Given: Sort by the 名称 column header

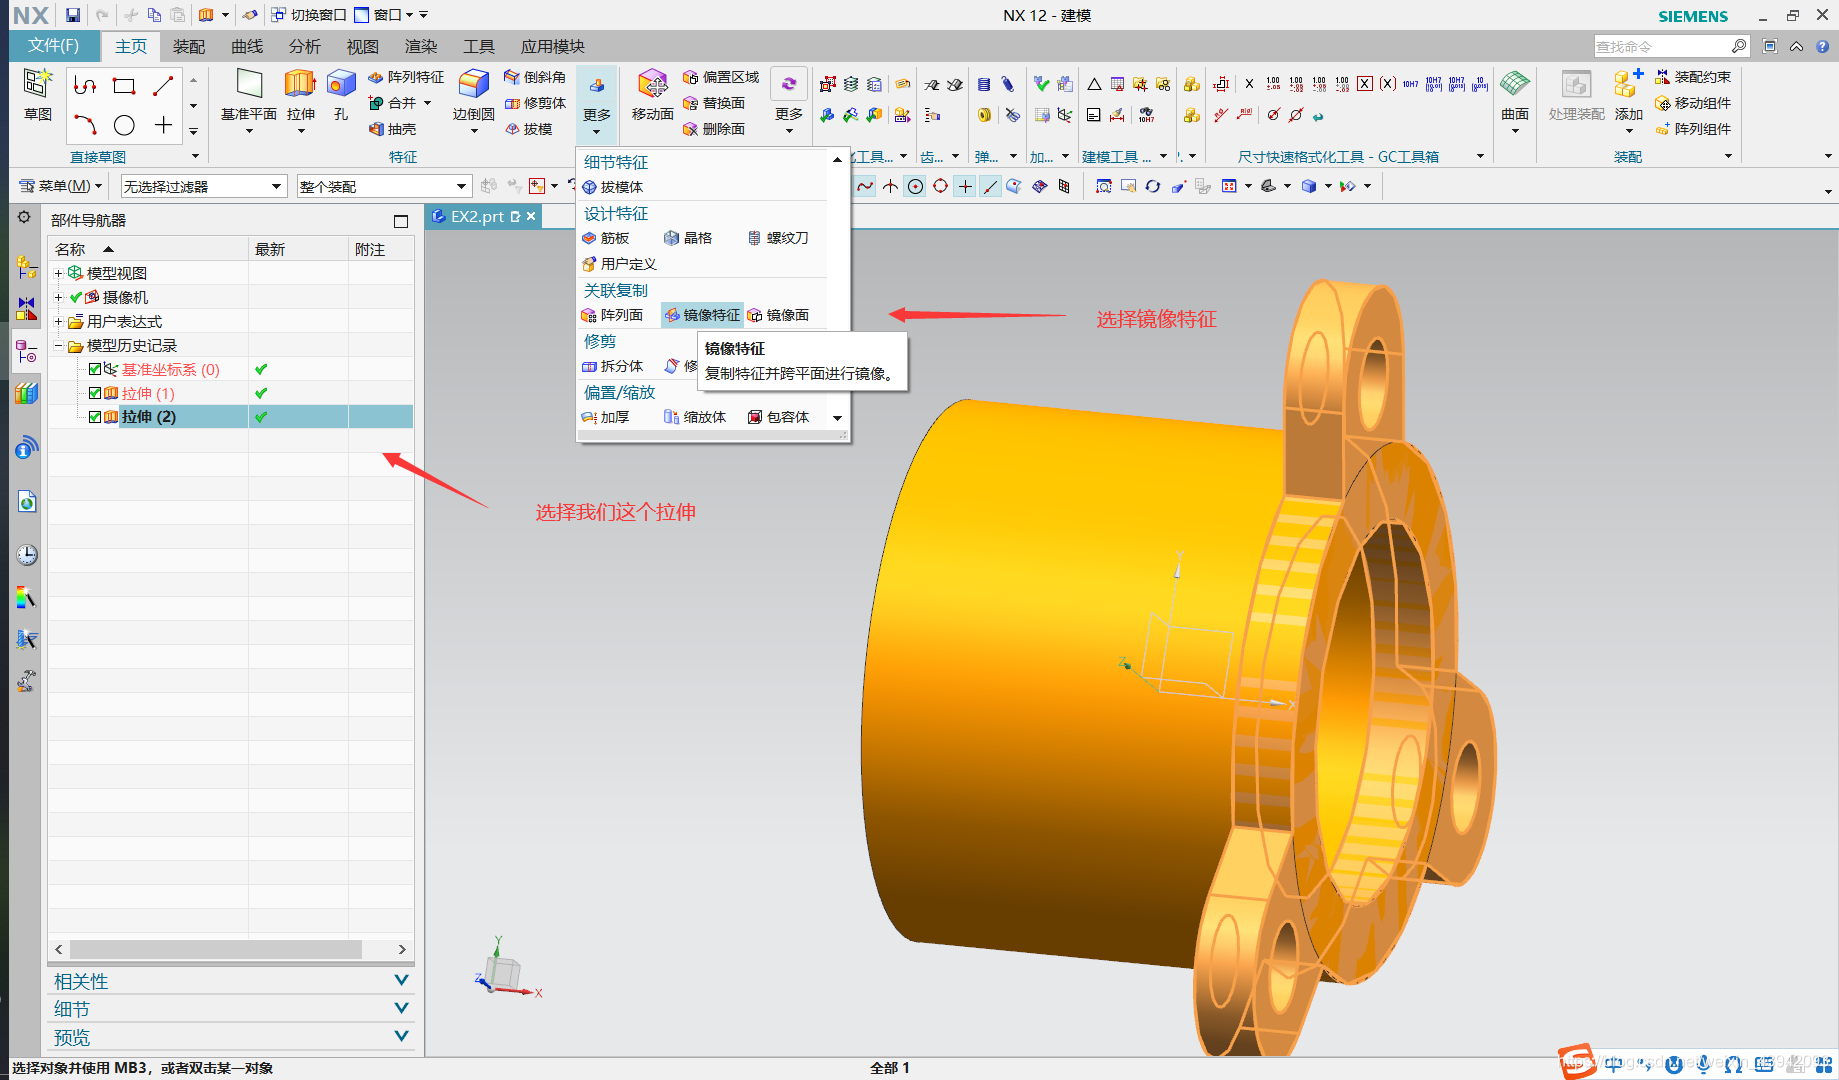Looking at the screenshot, I should pyautogui.click(x=148, y=249).
